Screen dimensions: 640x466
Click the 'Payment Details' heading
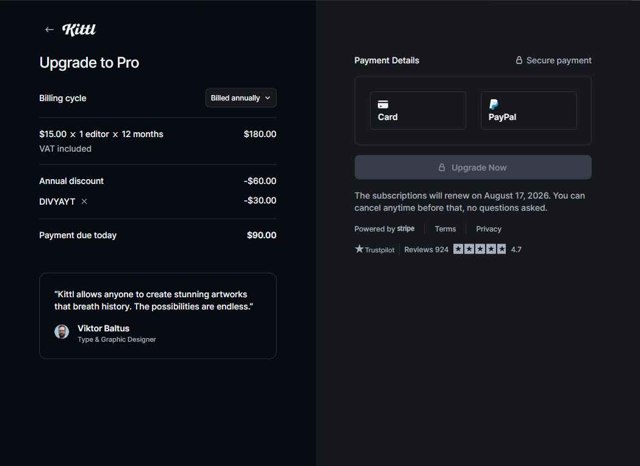387,60
